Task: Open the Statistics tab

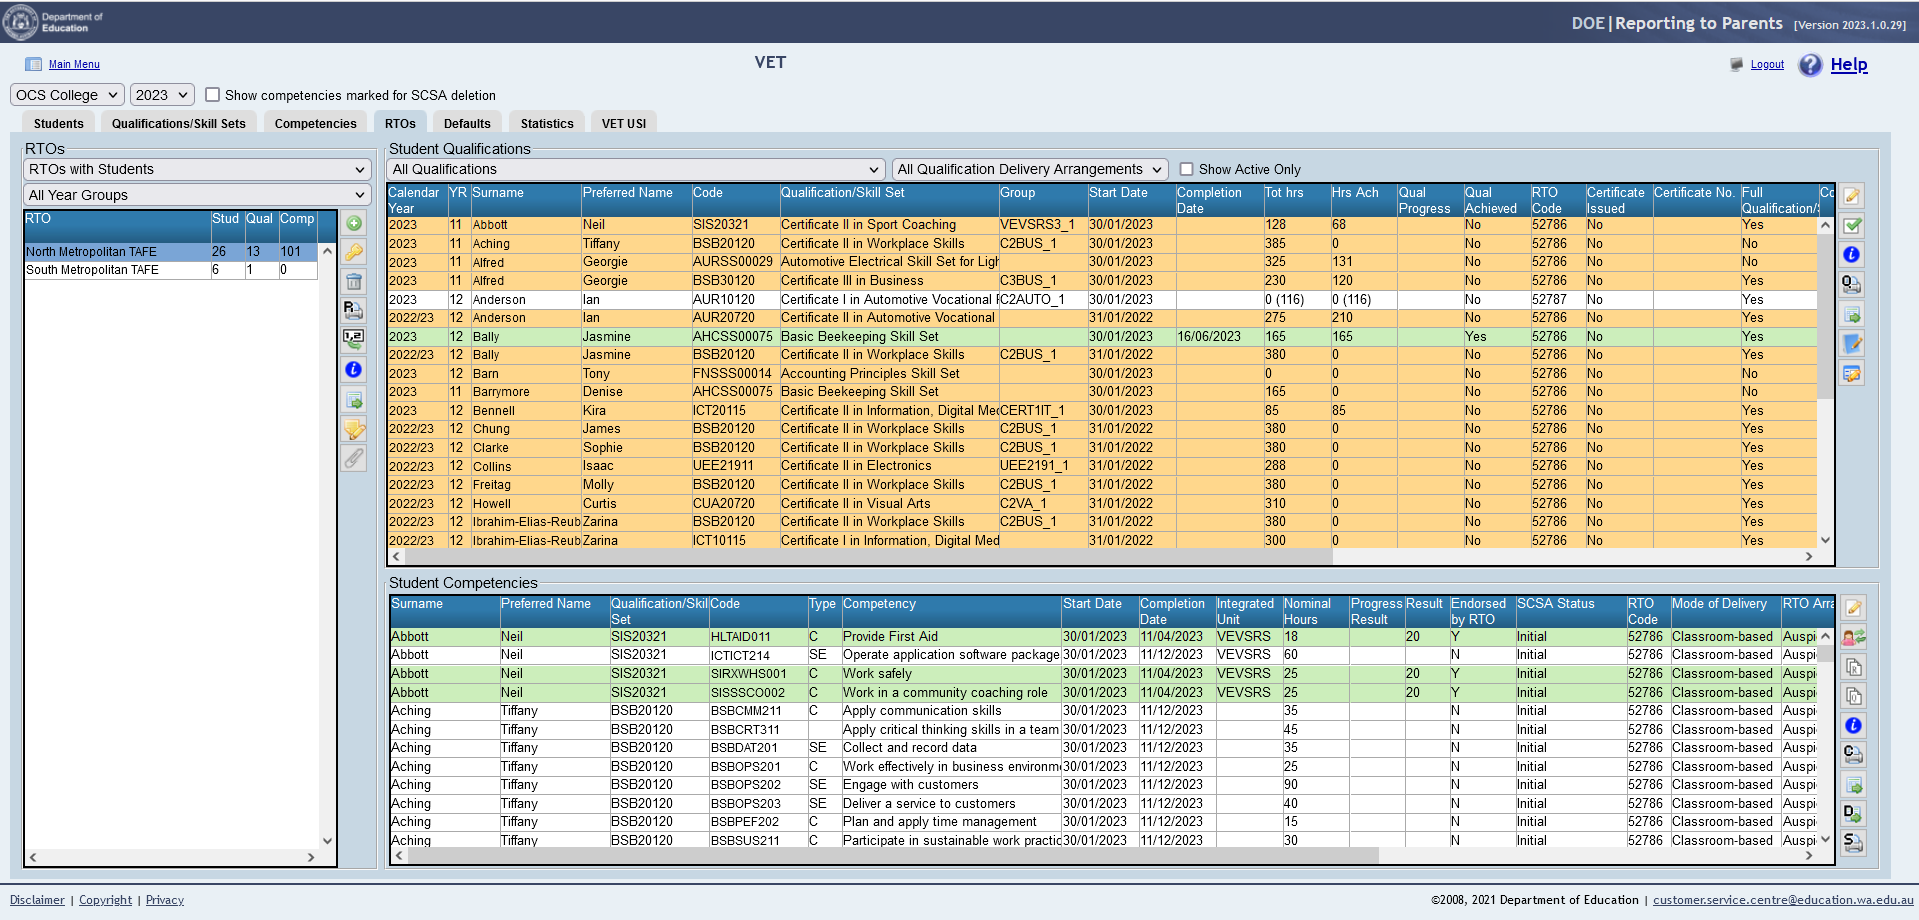Action: (x=547, y=124)
